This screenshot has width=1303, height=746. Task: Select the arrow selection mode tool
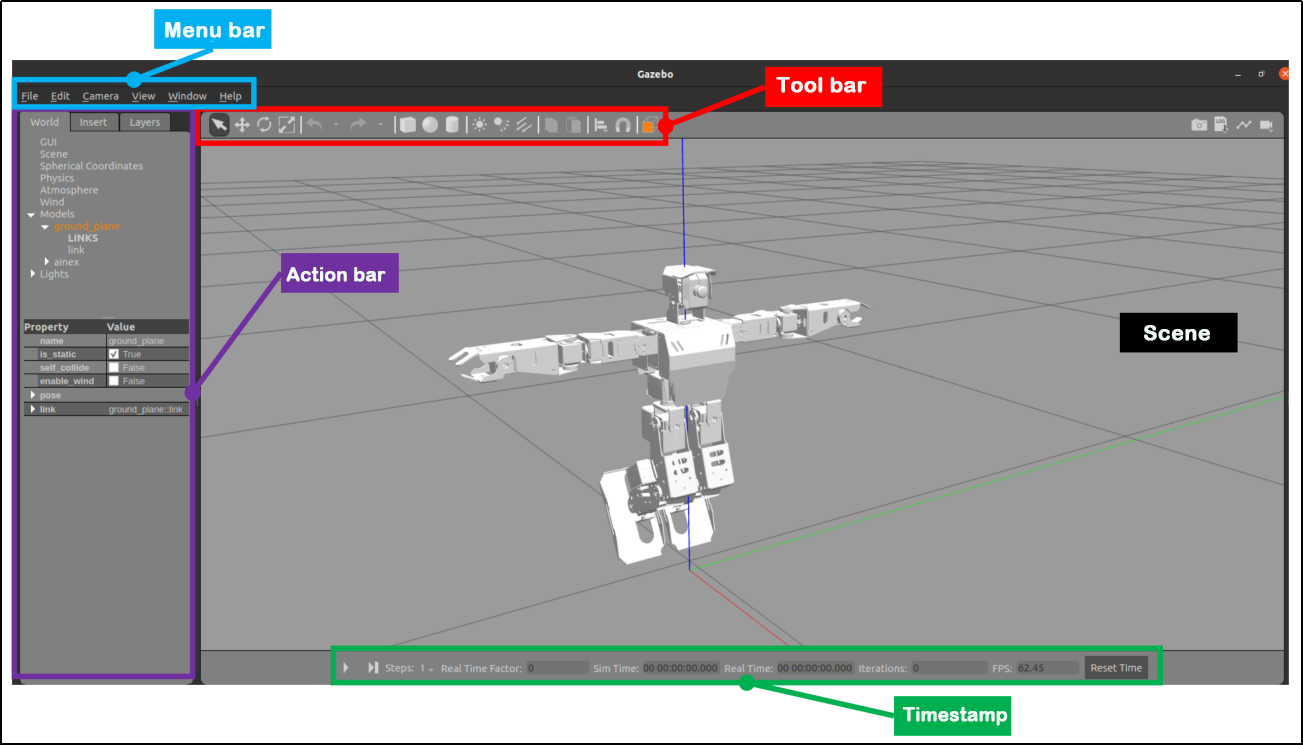pos(219,125)
